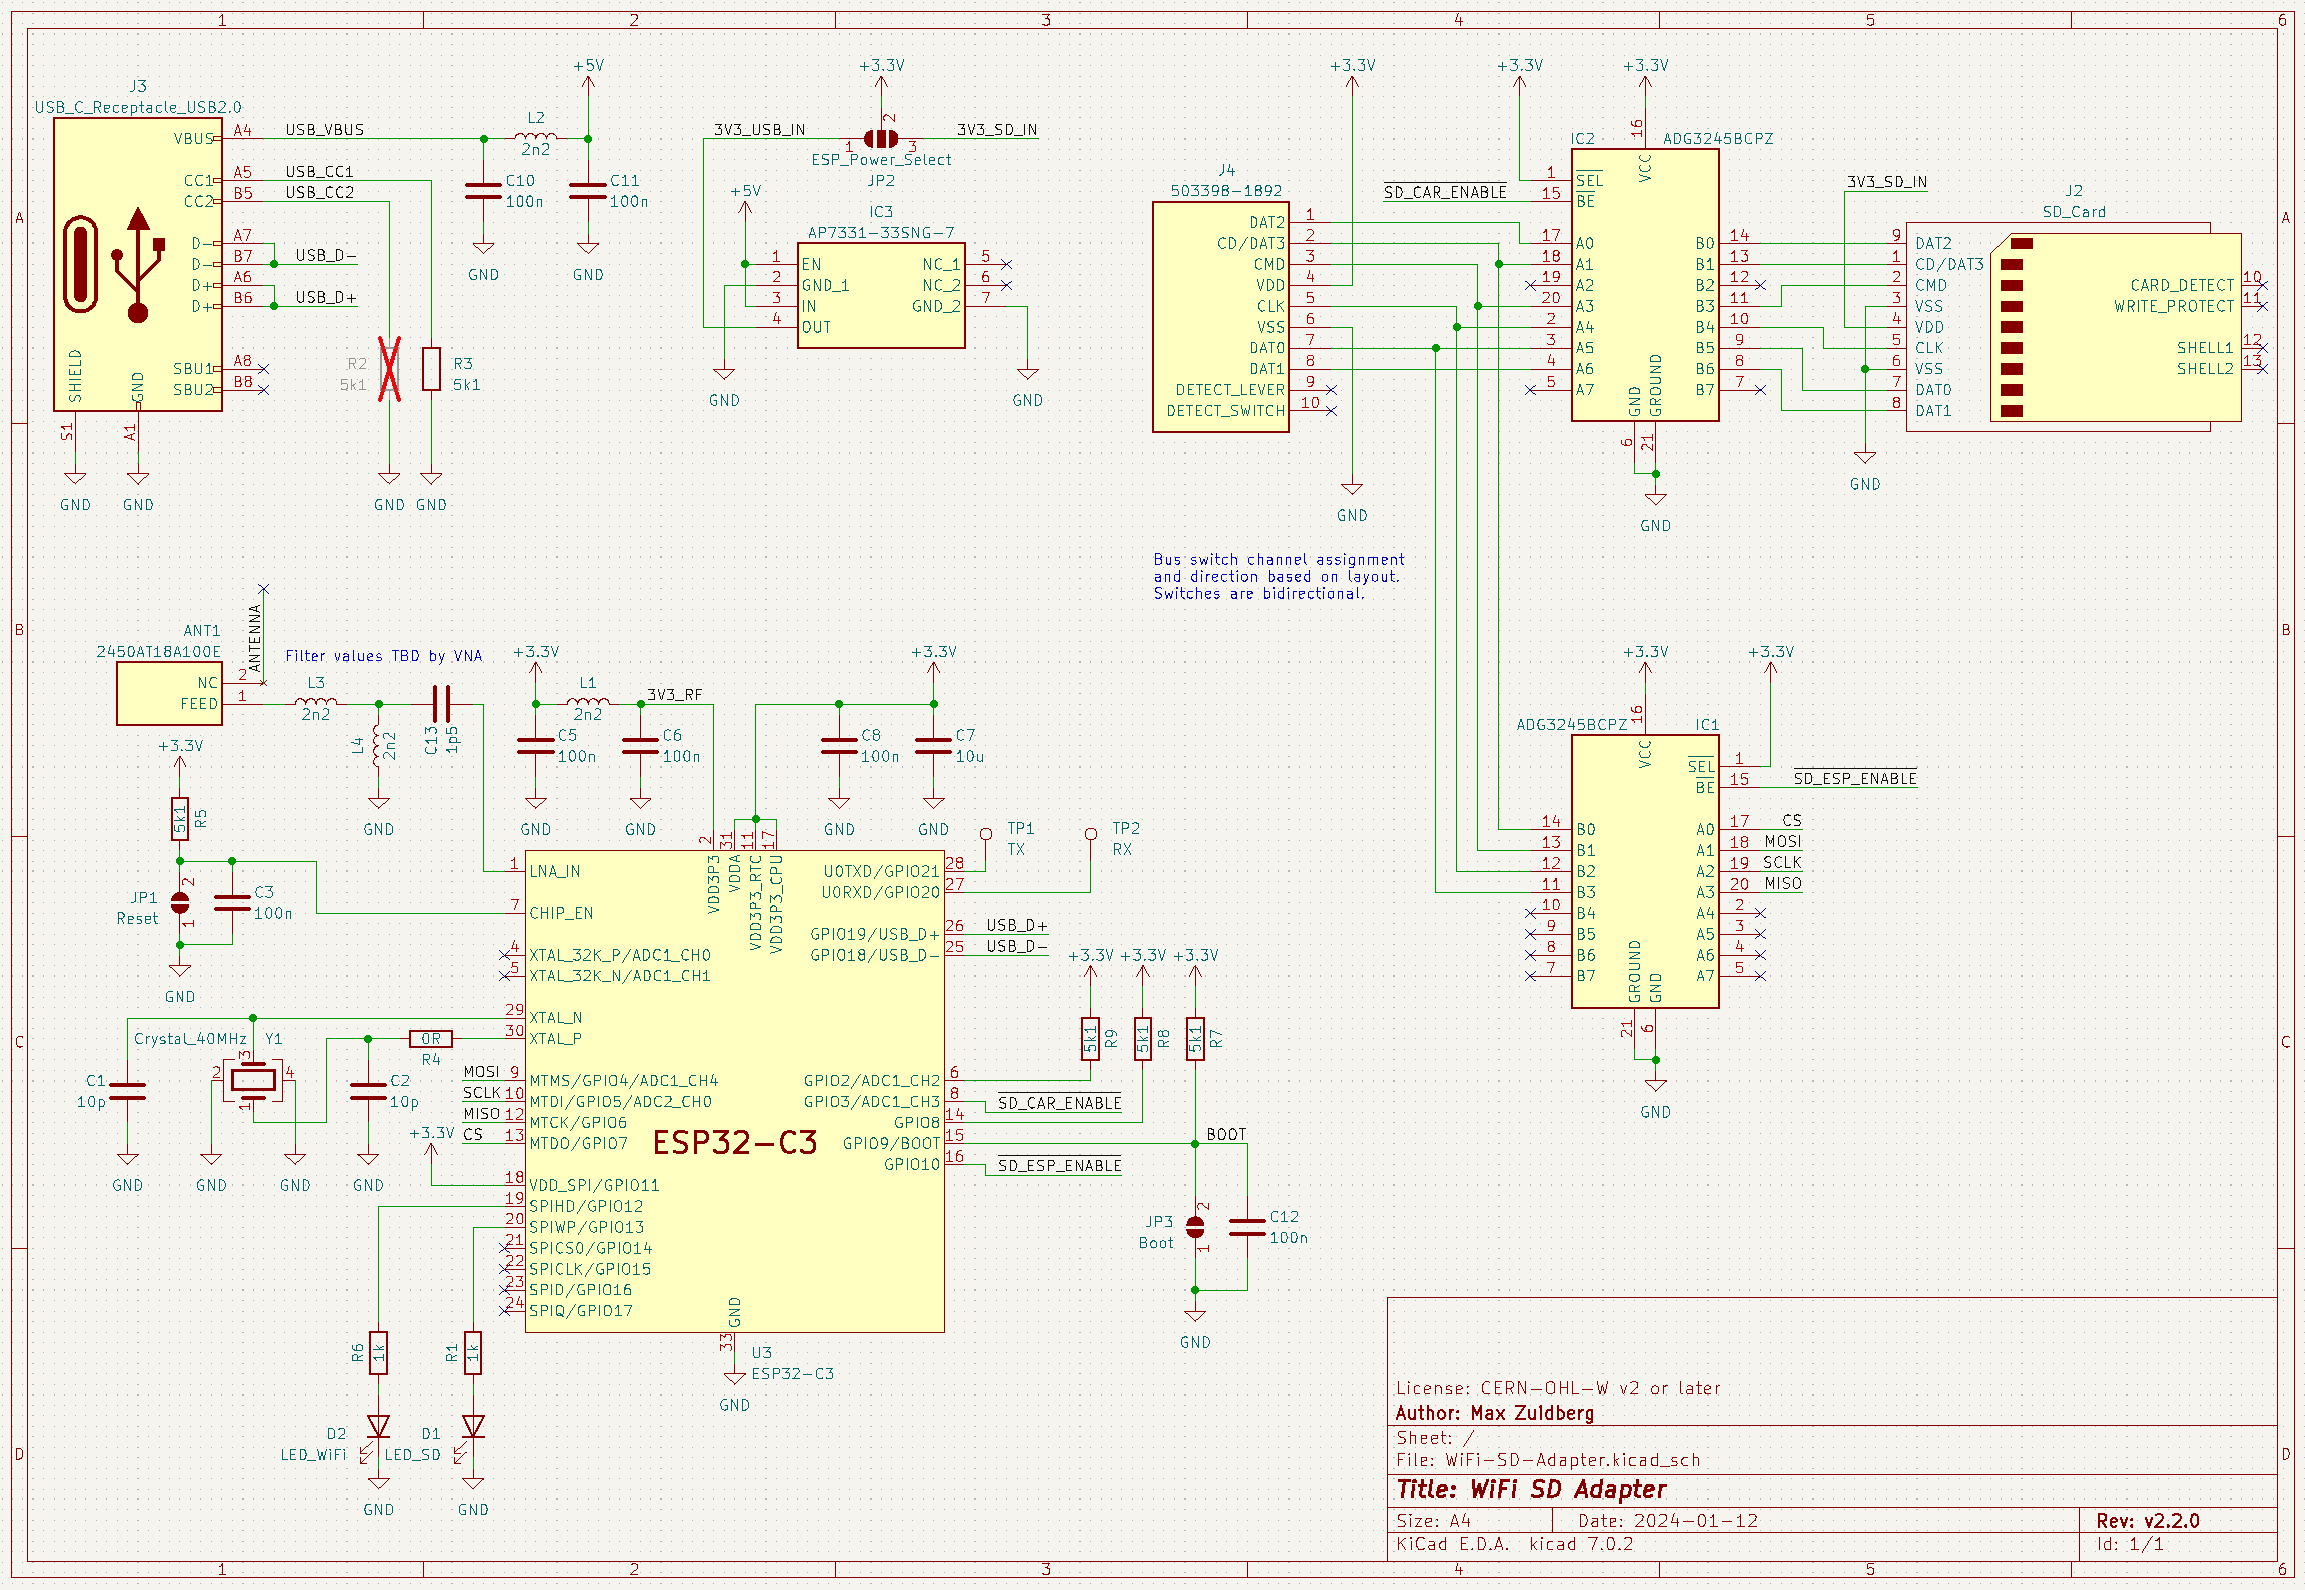Click the U0TXD/GPIO21 pin label

tap(882, 871)
